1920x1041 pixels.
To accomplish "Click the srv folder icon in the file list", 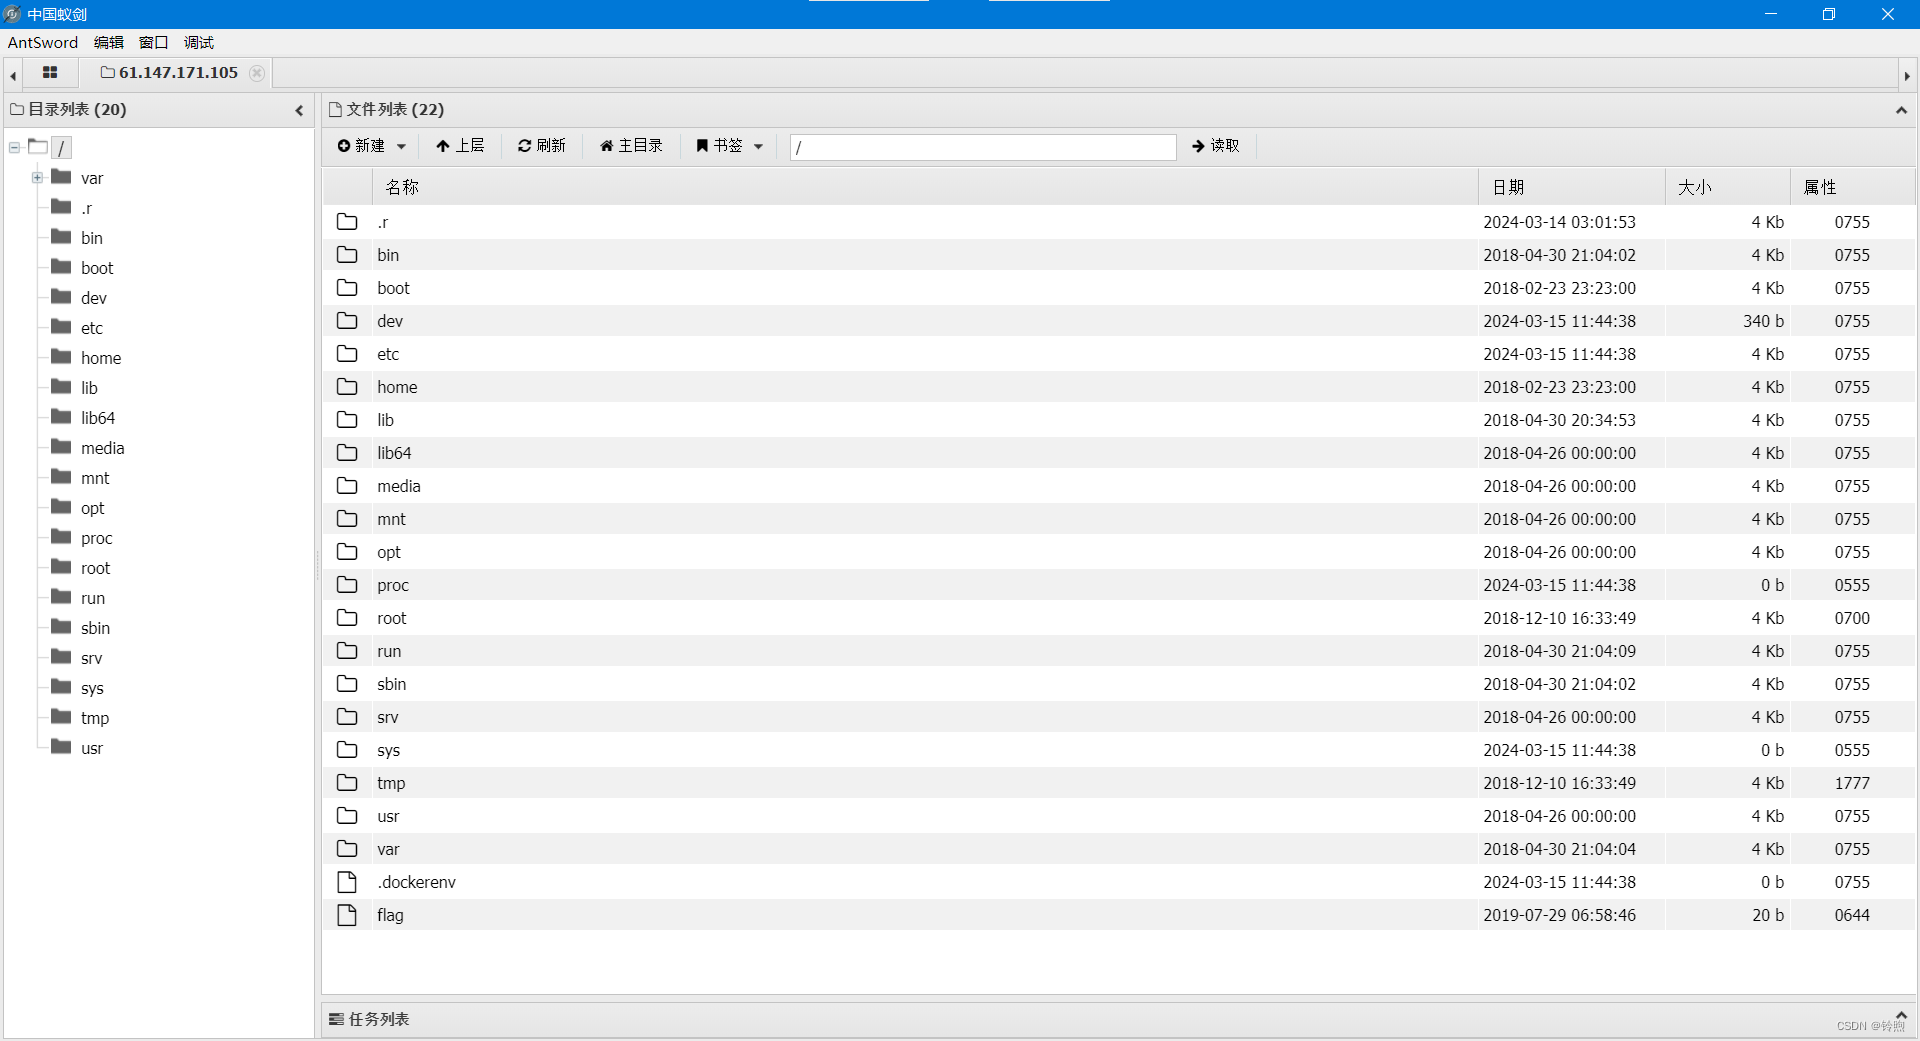I will [x=347, y=717].
